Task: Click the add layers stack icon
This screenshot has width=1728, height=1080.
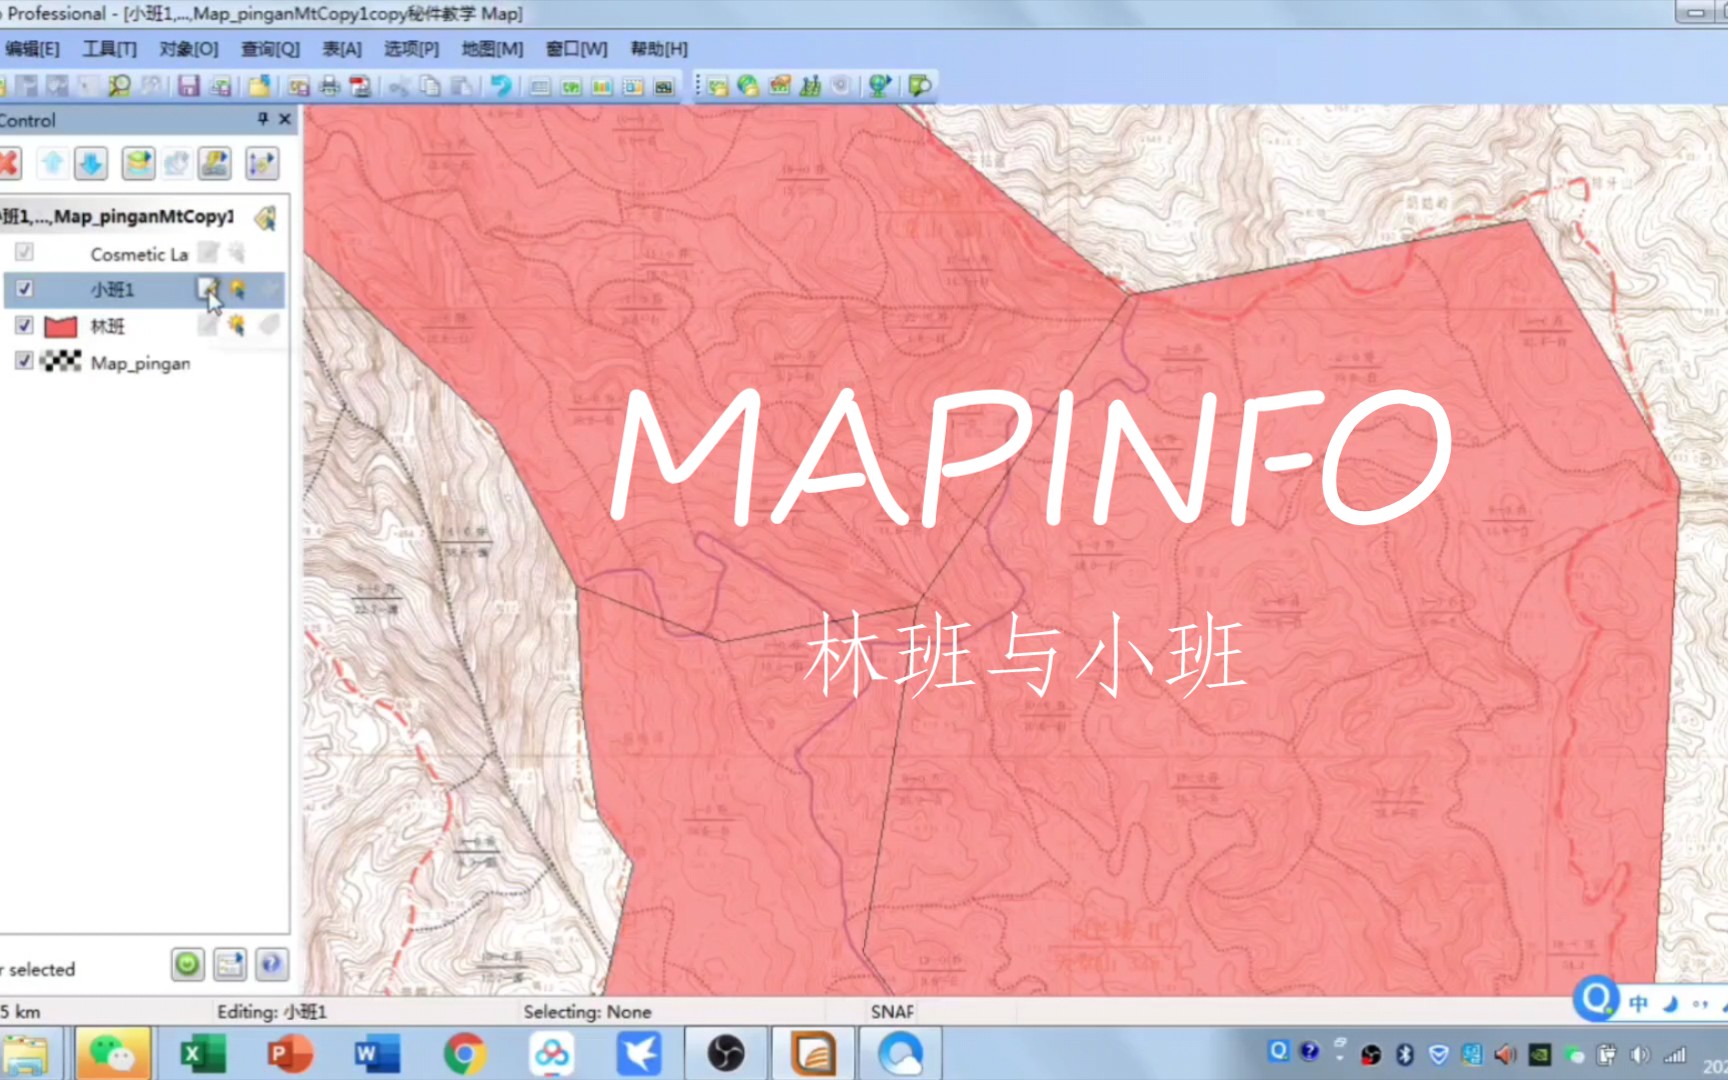Action: 139,163
